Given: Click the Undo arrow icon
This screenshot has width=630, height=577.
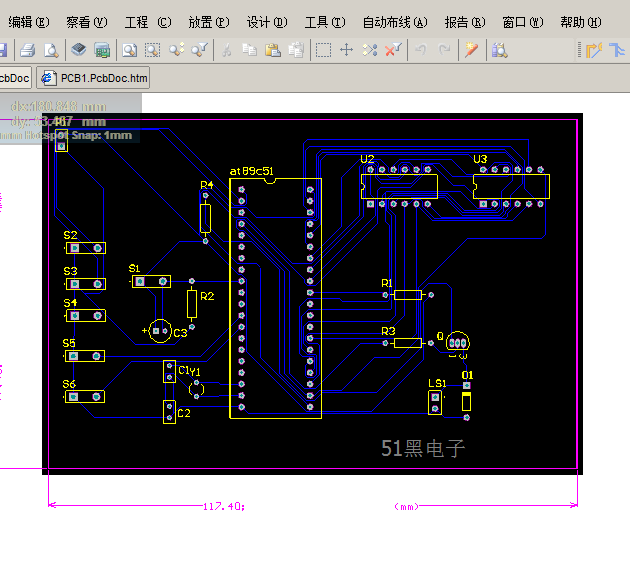Looking at the screenshot, I should tap(421, 50).
